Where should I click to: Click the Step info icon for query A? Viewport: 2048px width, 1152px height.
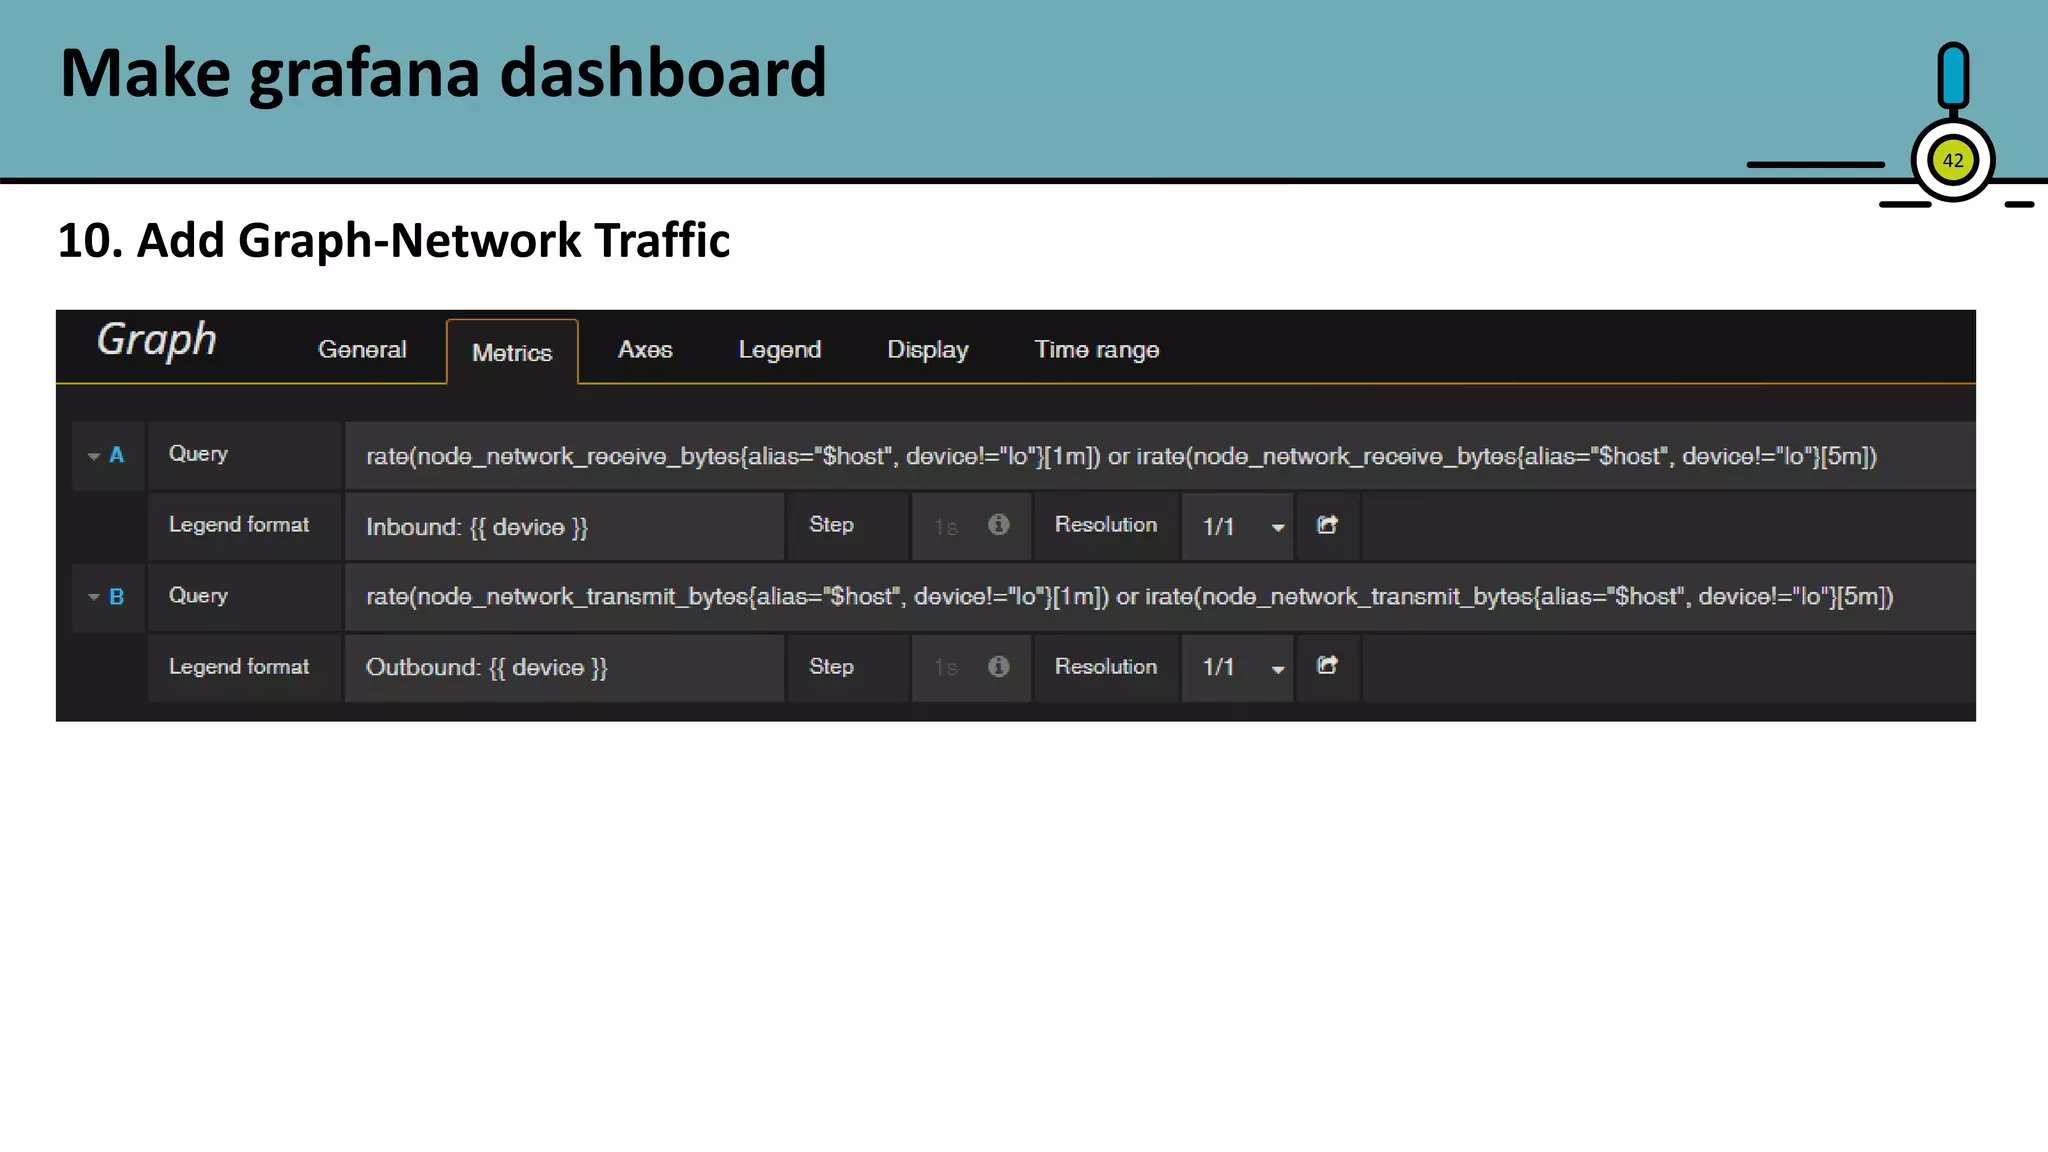pyautogui.click(x=998, y=525)
